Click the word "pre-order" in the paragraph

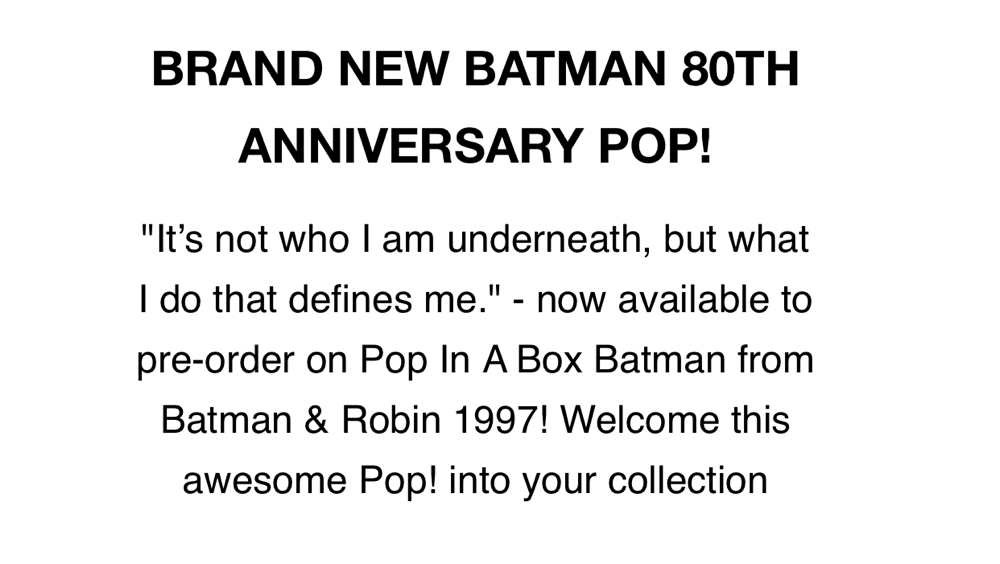216,362
